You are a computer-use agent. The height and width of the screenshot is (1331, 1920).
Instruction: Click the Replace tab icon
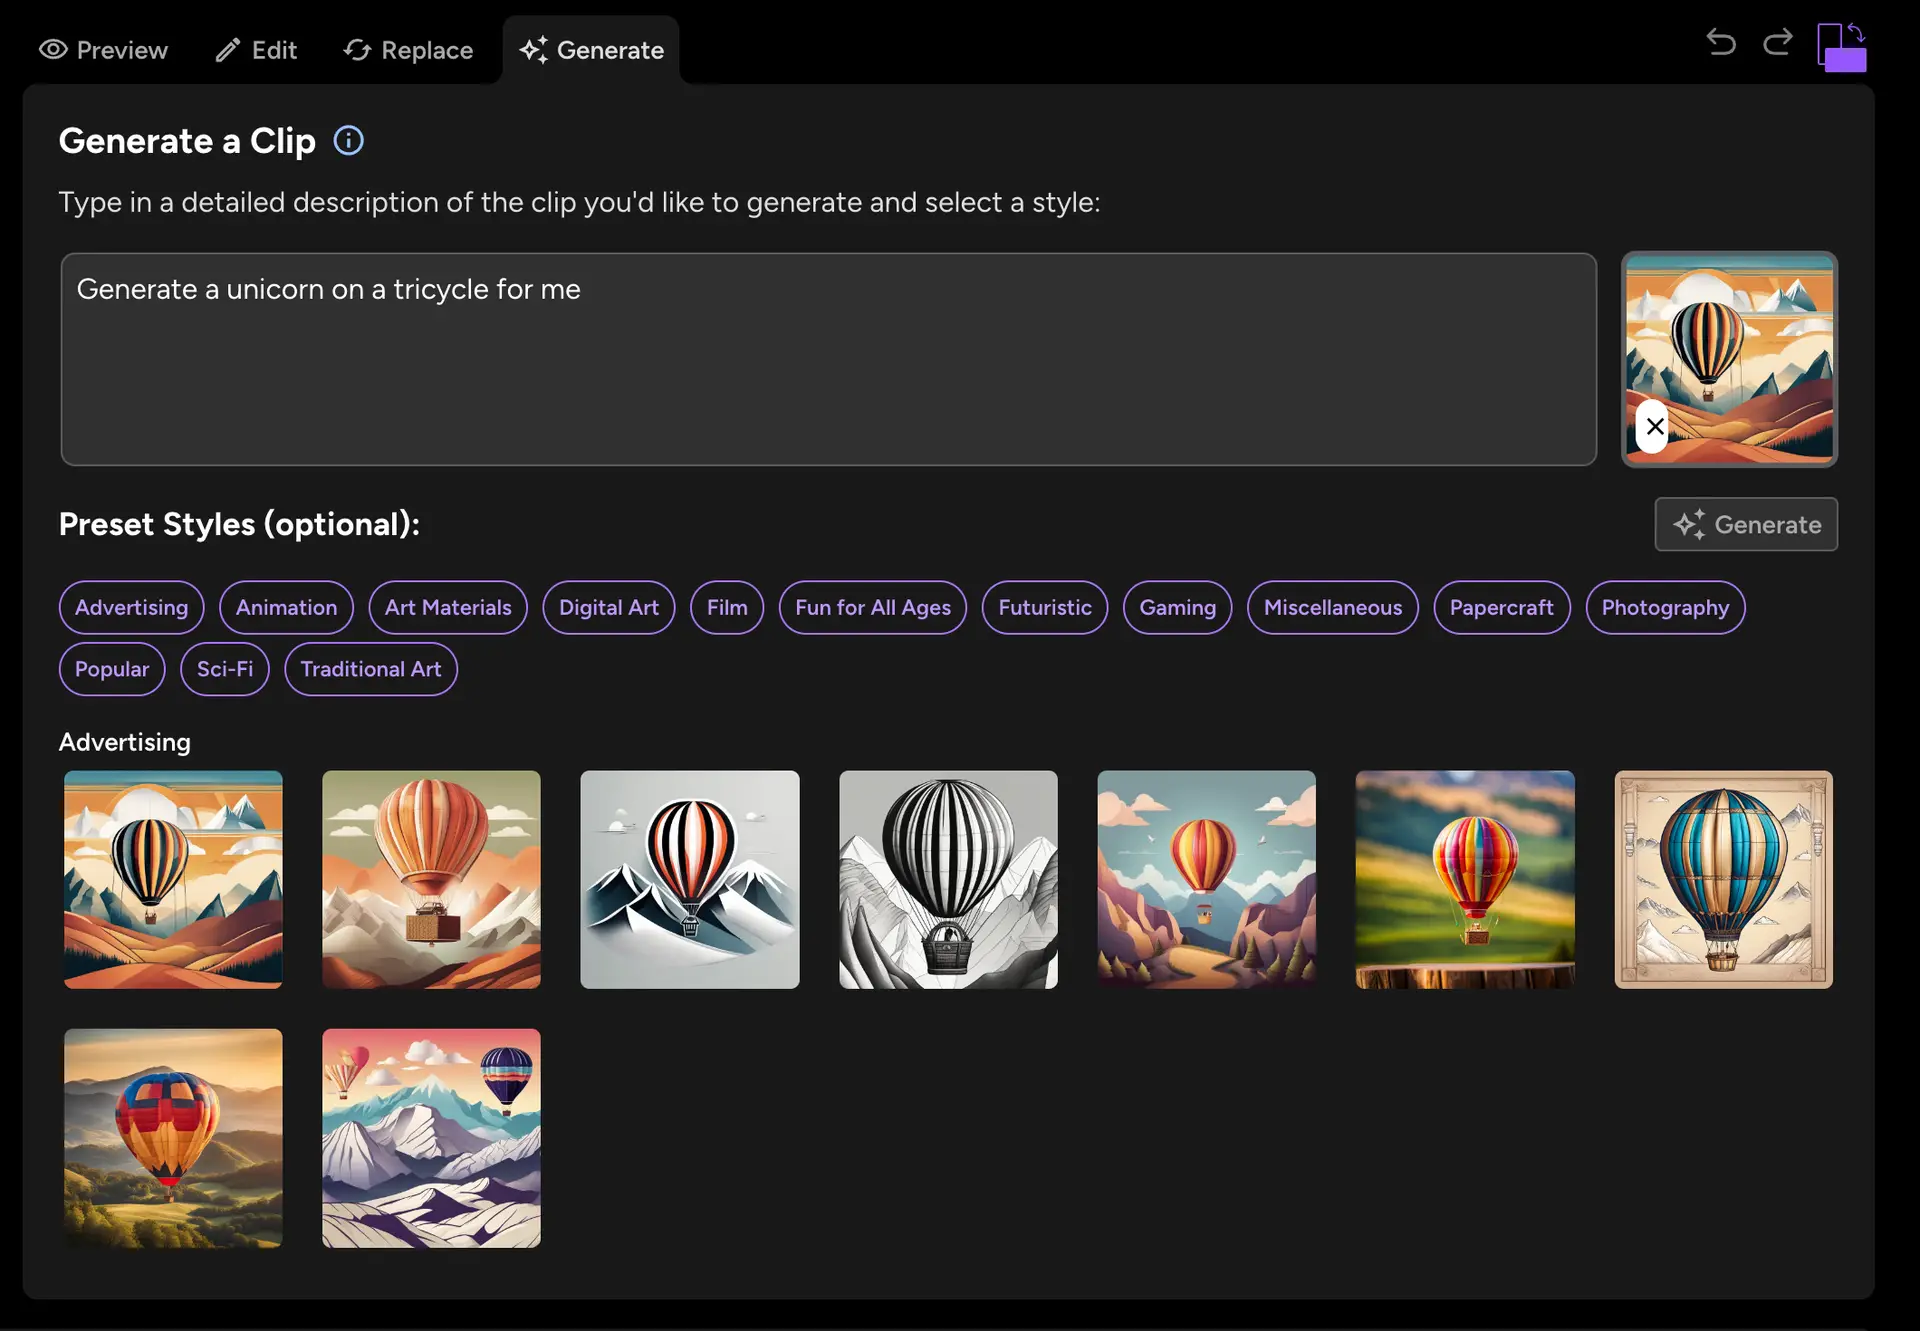pyautogui.click(x=356, y=48)
